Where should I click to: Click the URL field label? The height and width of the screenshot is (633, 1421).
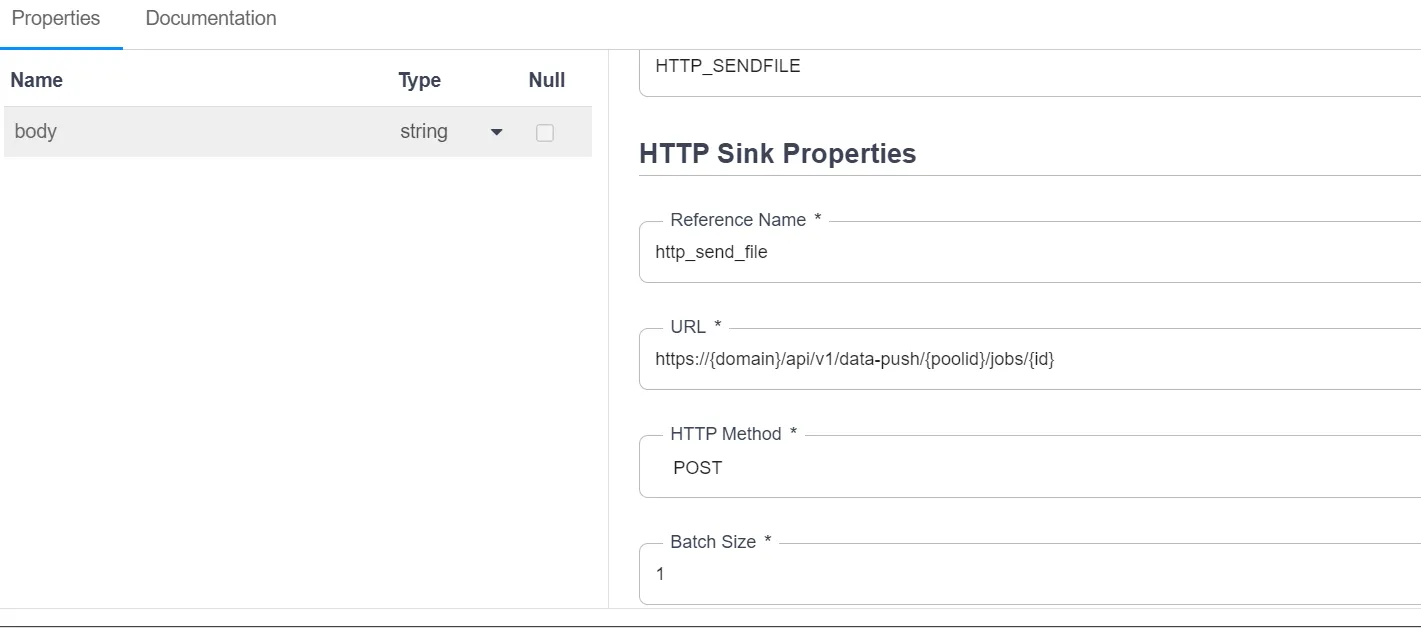688,327
